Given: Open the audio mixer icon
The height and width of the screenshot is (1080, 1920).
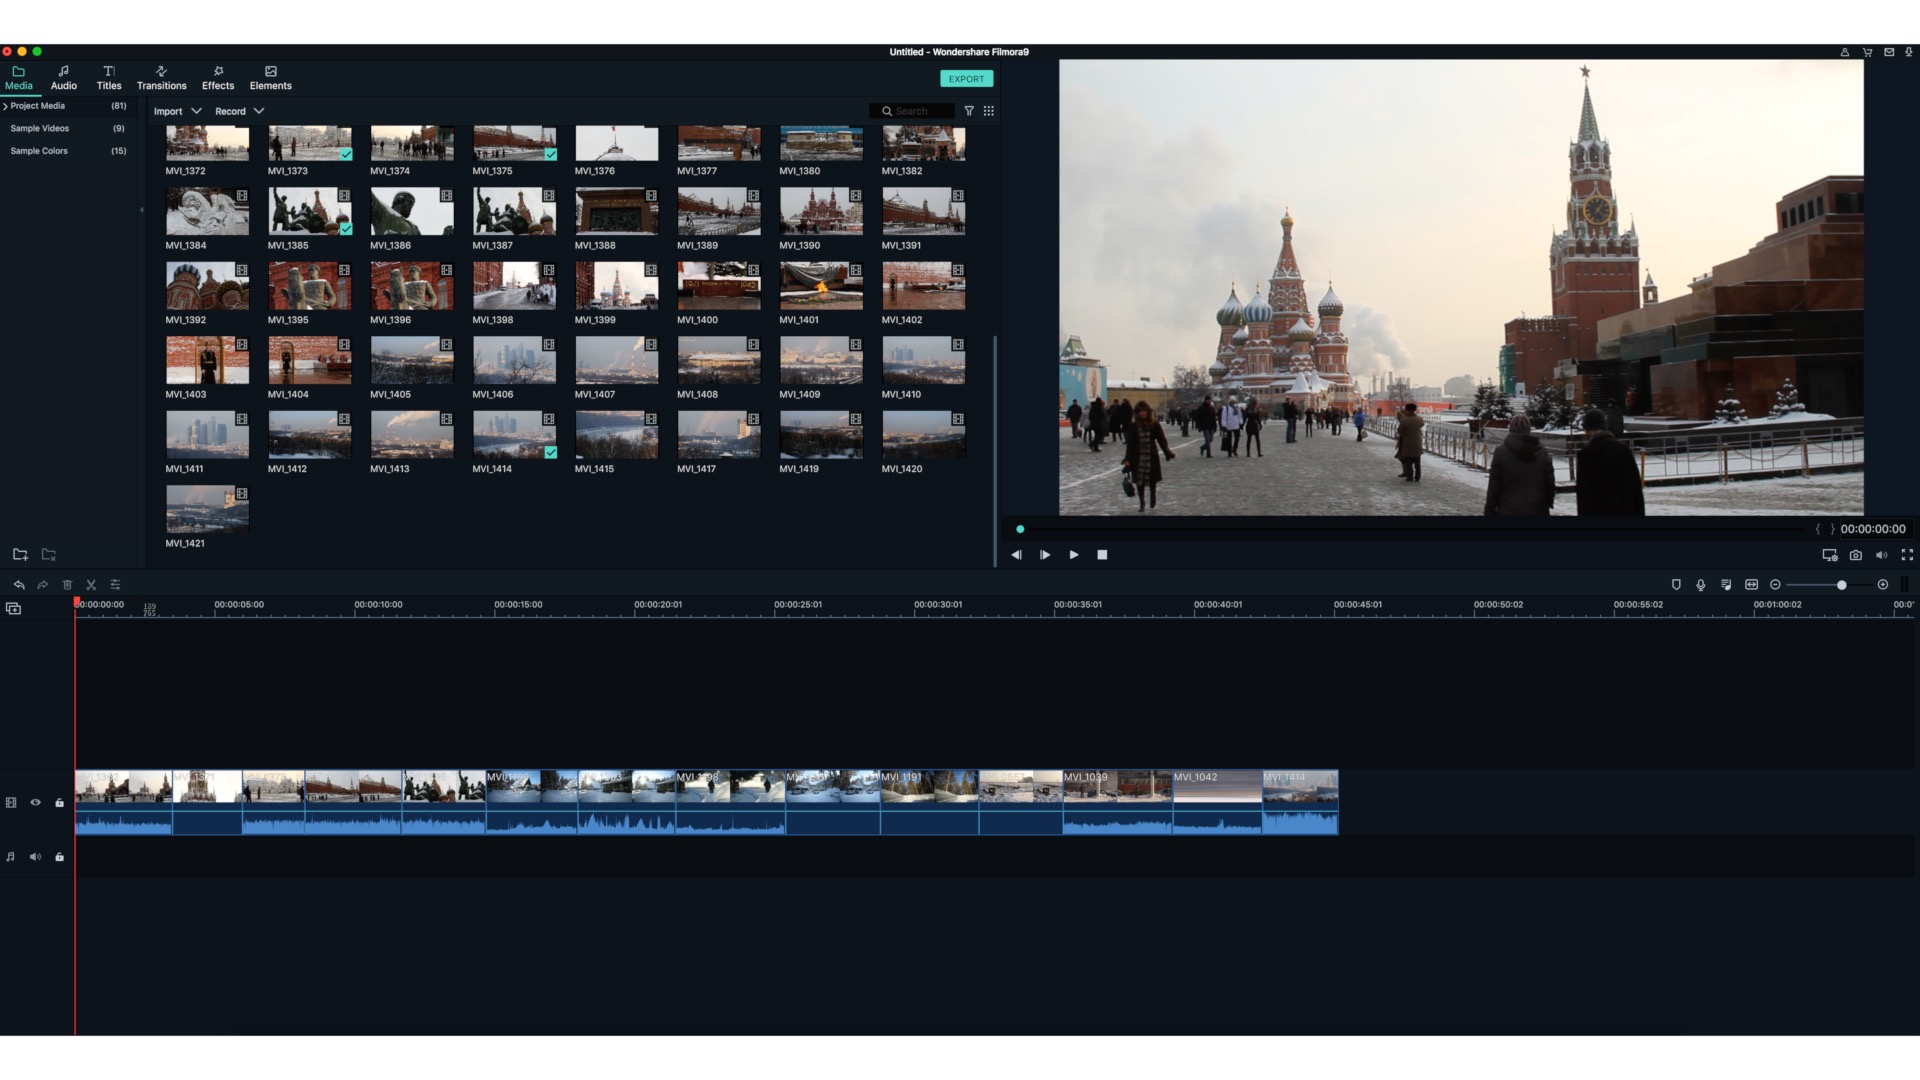Looking at the screenshot, I should click(1726, 585).
